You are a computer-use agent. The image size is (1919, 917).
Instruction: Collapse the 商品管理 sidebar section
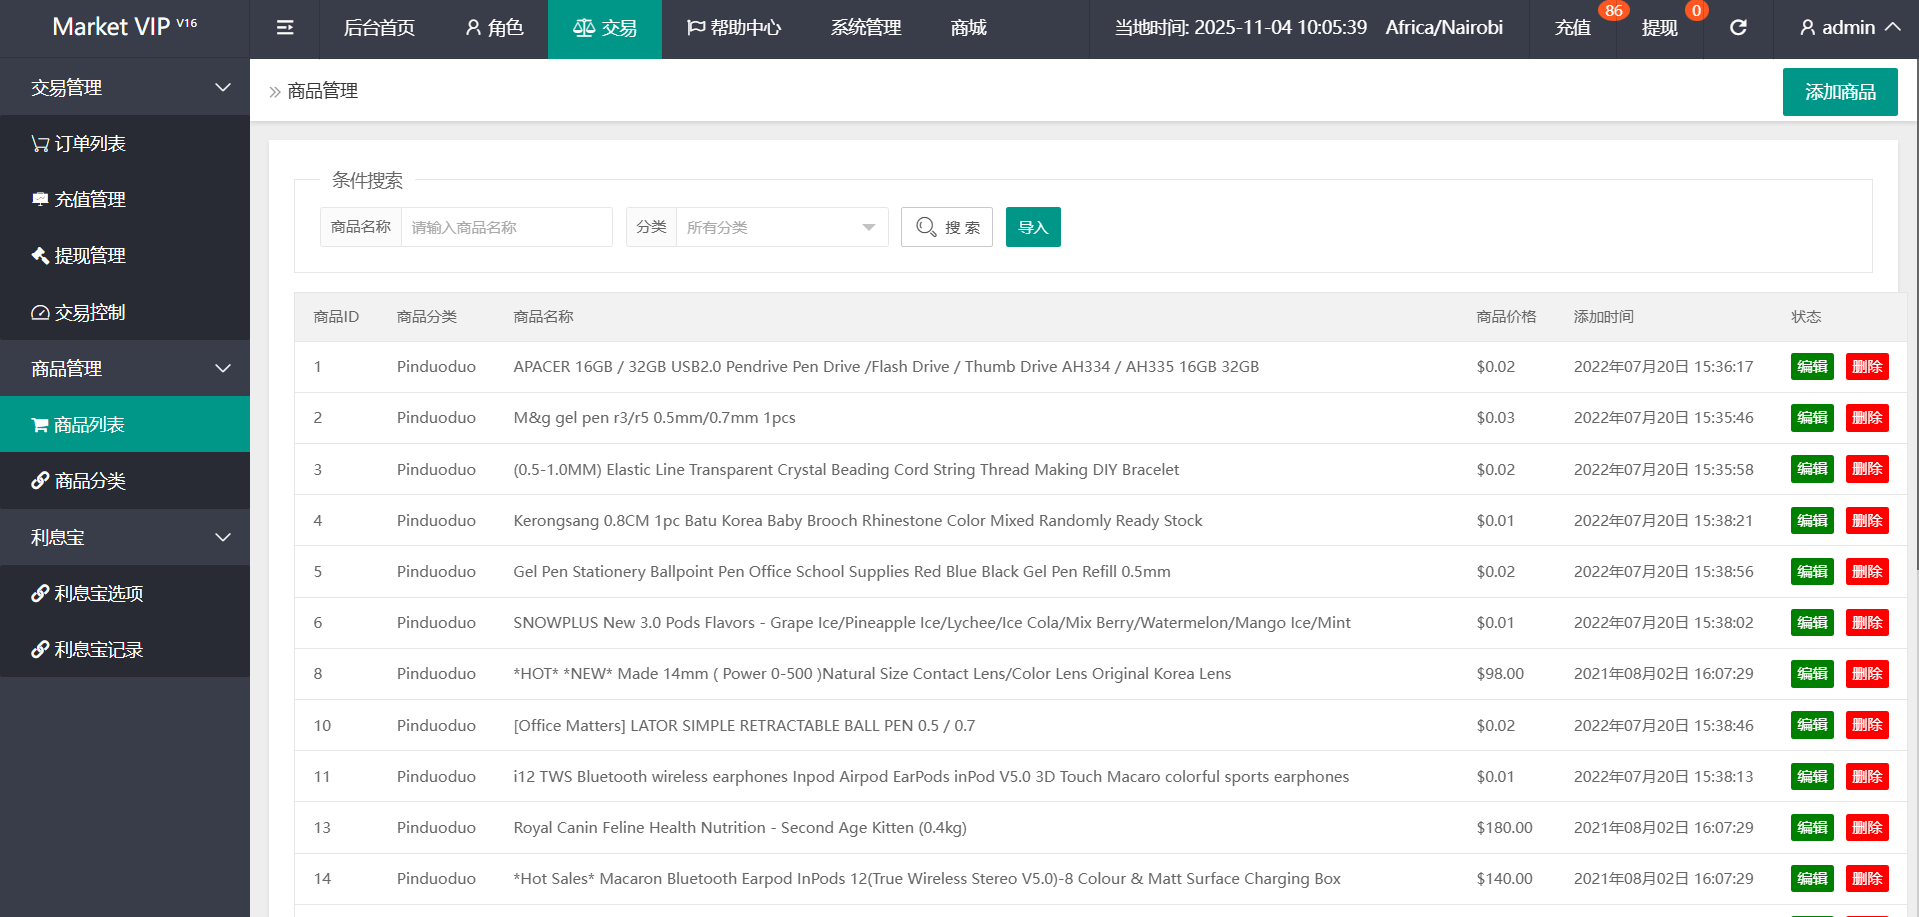(x=125, y=369)
